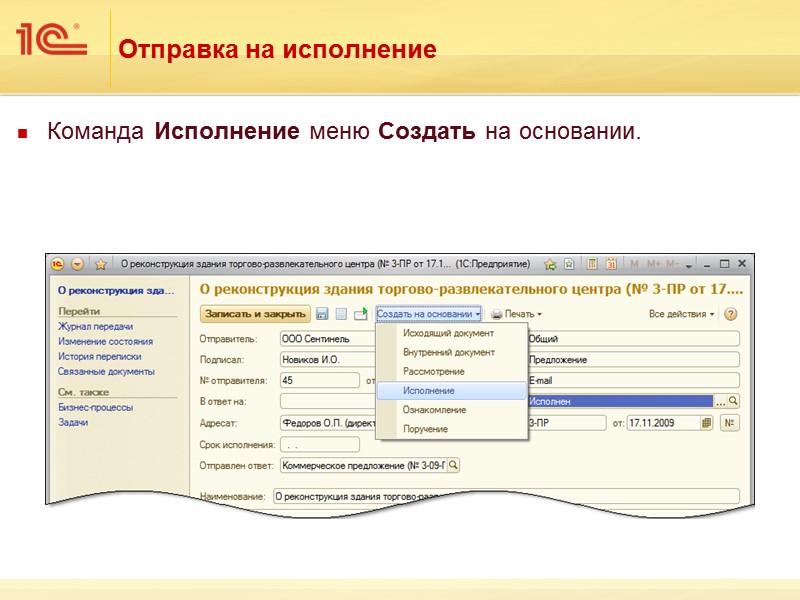Click the favorites star in title bar
Image resolution: width=800 pixels, height=600 pixels.
(101, 264)
